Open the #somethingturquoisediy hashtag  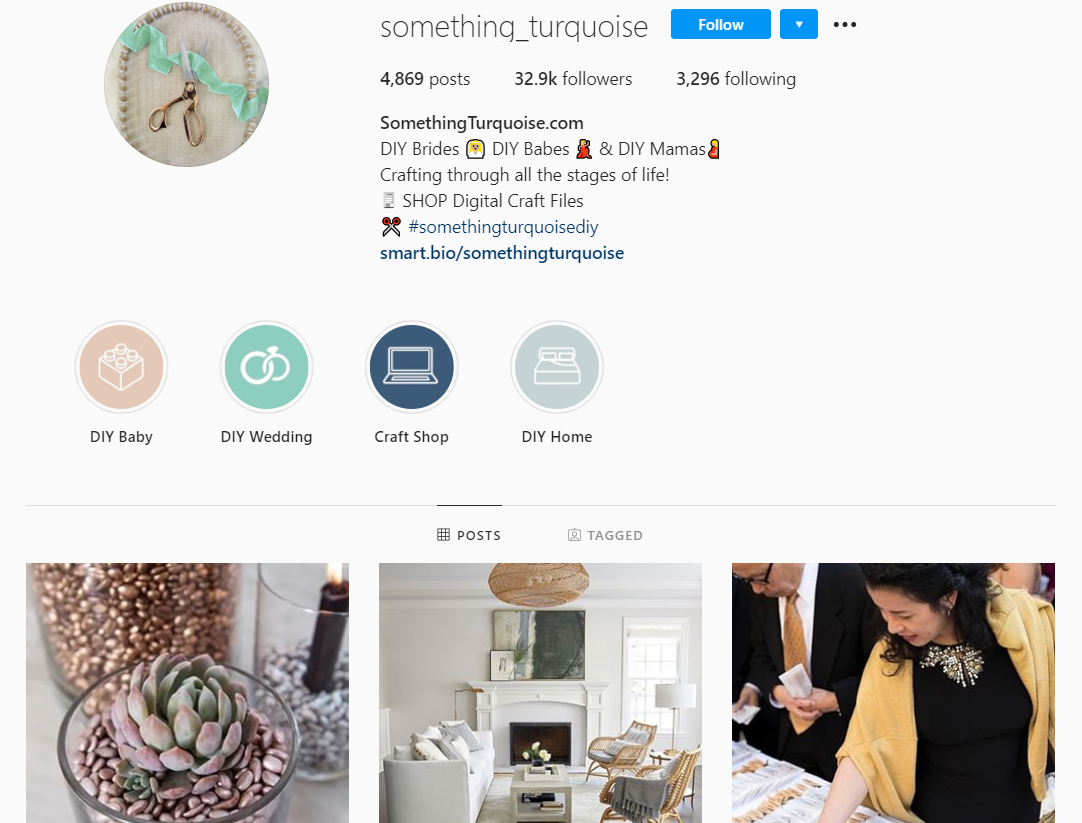[503, 227]
